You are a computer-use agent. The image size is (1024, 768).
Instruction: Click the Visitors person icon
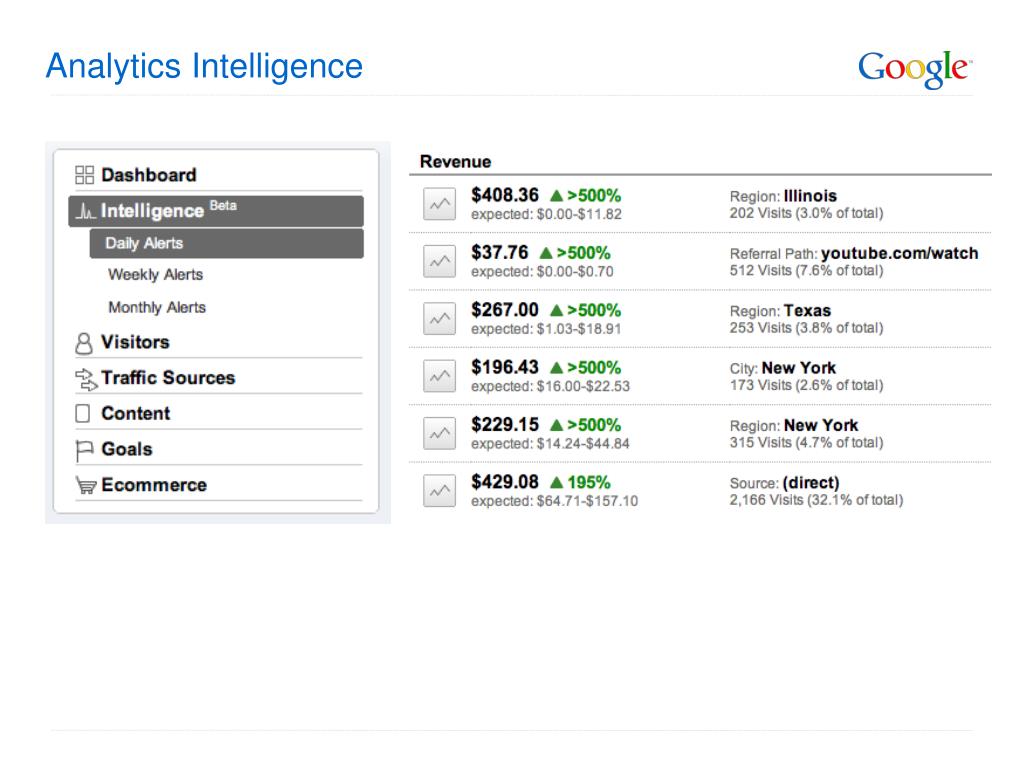[x=84, y=343]
